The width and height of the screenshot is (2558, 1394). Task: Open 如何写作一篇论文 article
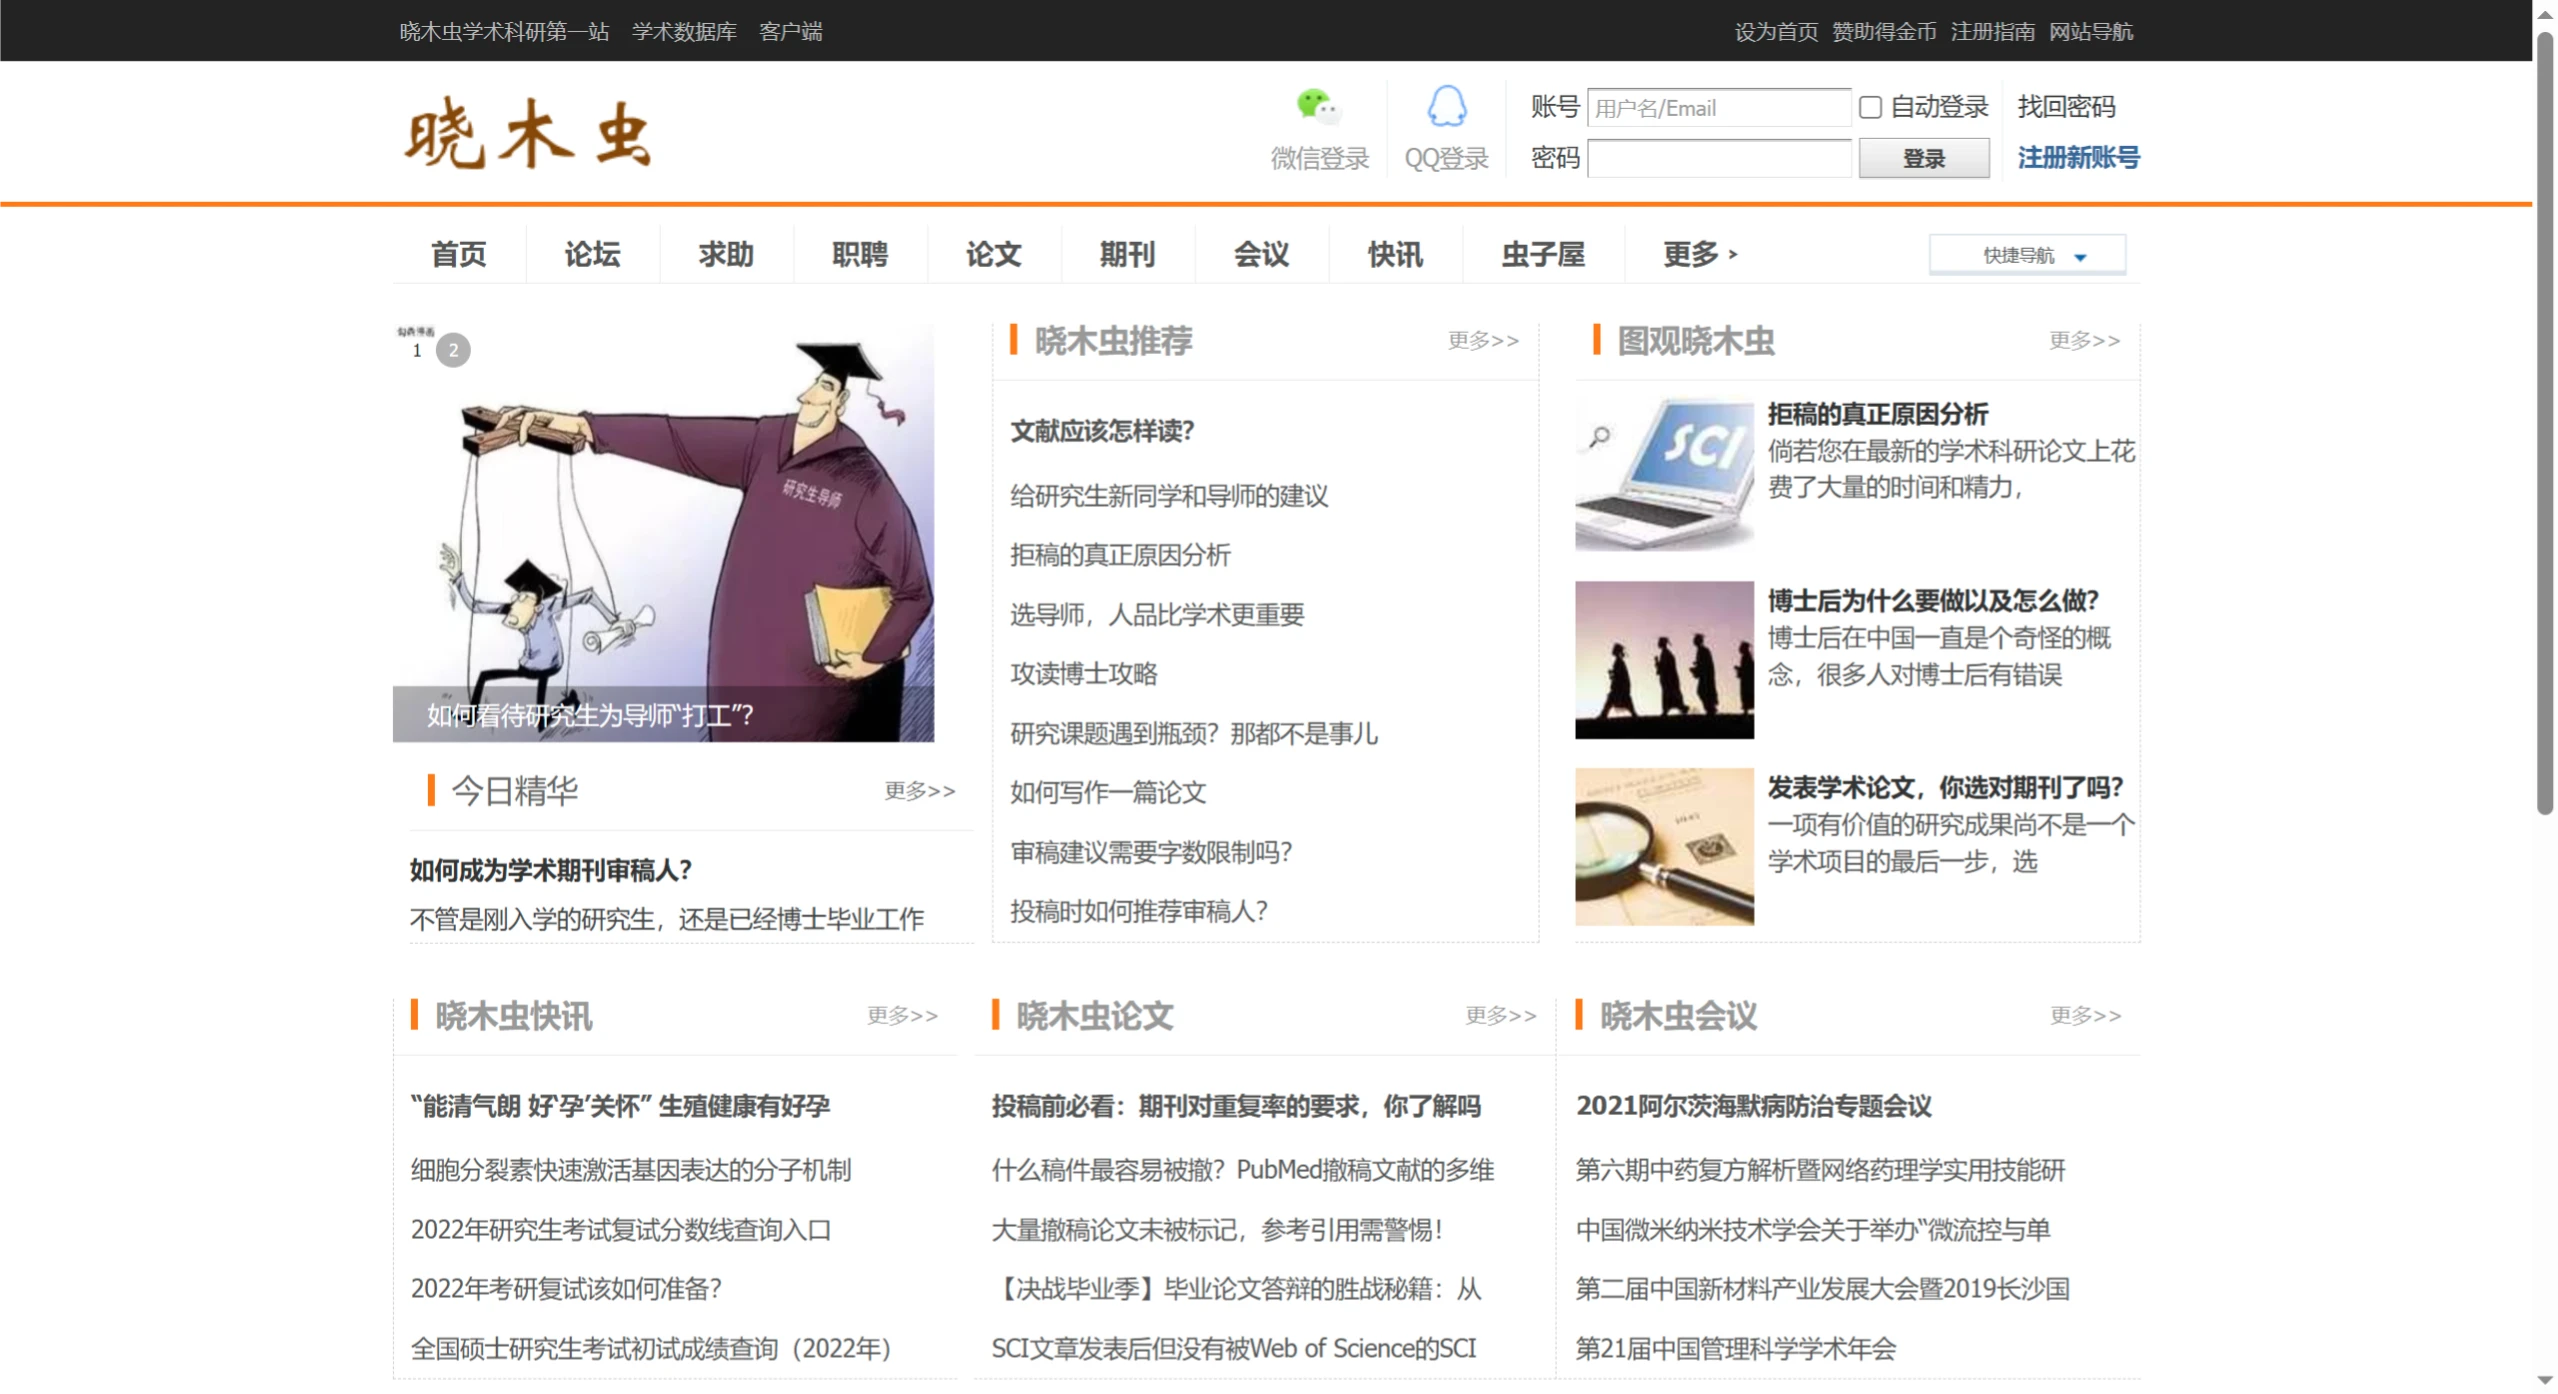(1108, 792)
